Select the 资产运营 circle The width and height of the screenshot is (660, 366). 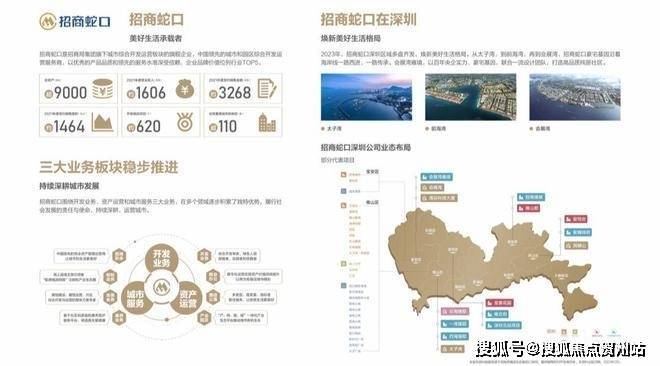188,298
